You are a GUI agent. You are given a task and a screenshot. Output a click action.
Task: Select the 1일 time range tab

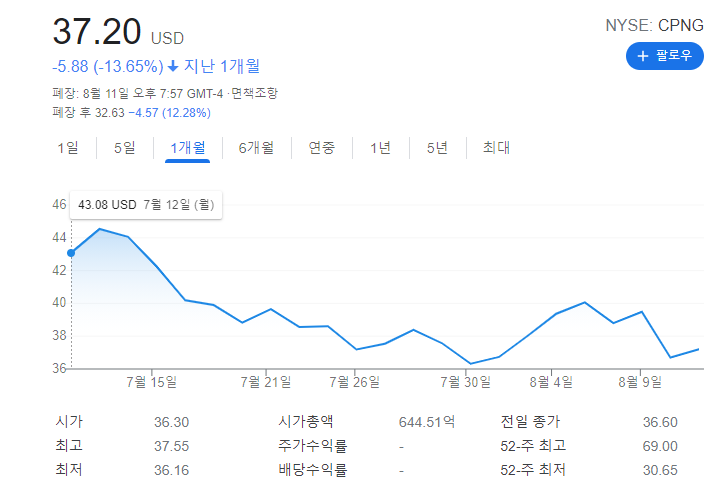[x=67, y=148]
